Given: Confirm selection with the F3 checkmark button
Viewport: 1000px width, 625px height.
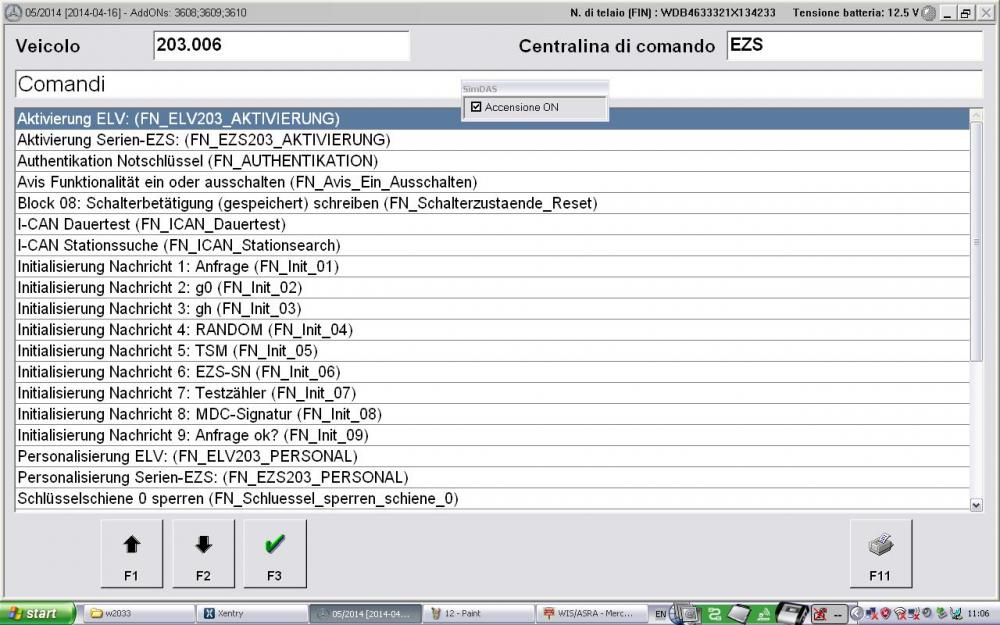Looking at the screenshot, I should [275, 553].
